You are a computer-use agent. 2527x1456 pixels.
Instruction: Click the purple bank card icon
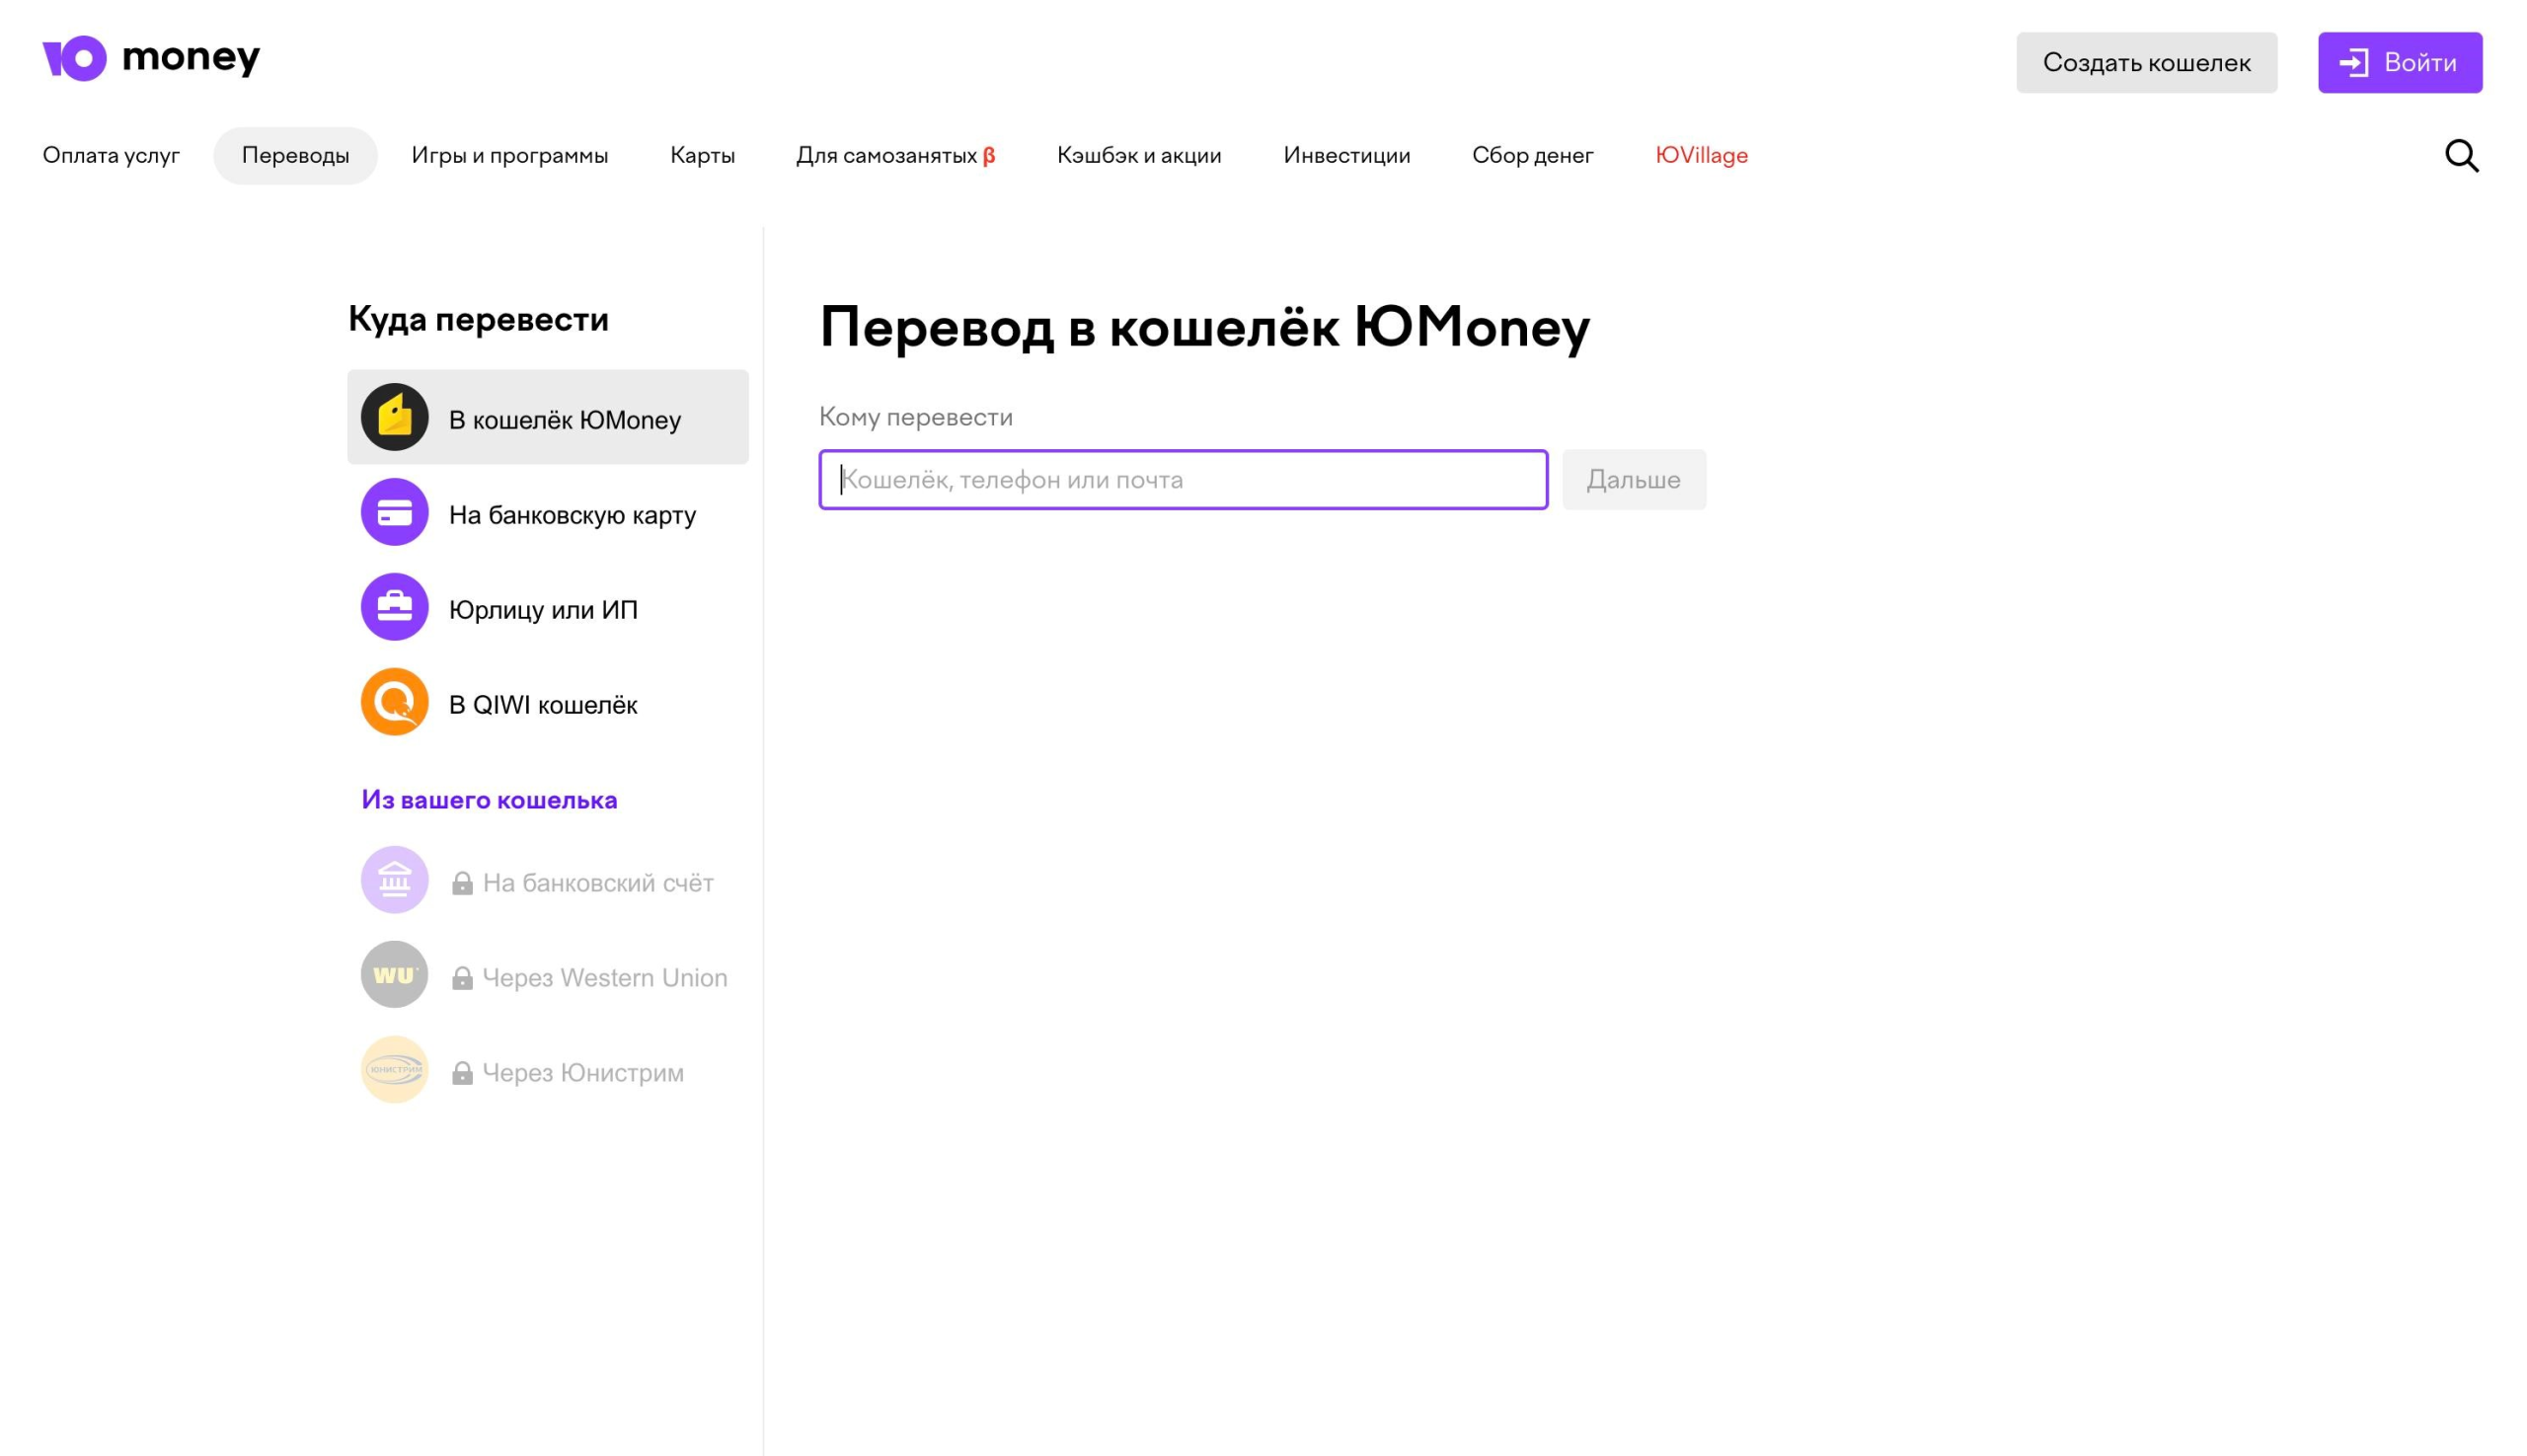(394, 512)
